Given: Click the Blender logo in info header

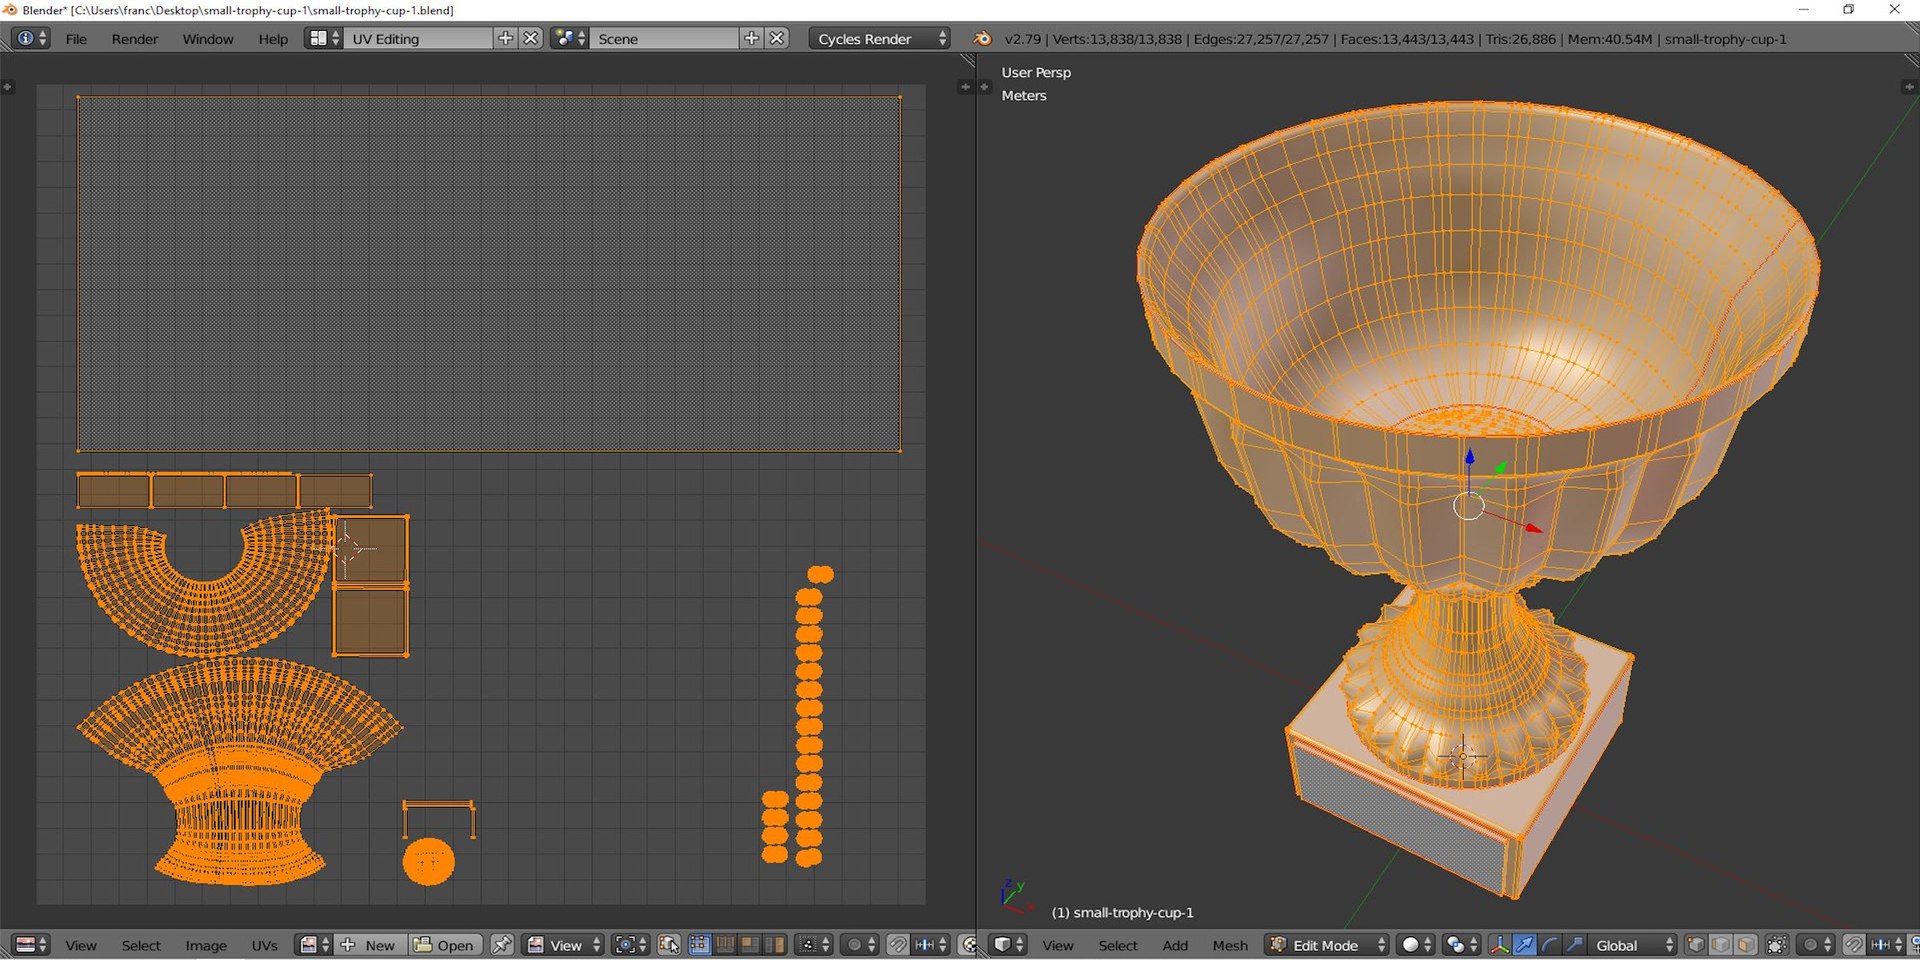Looking at the screenshot, I should [982, 38].
